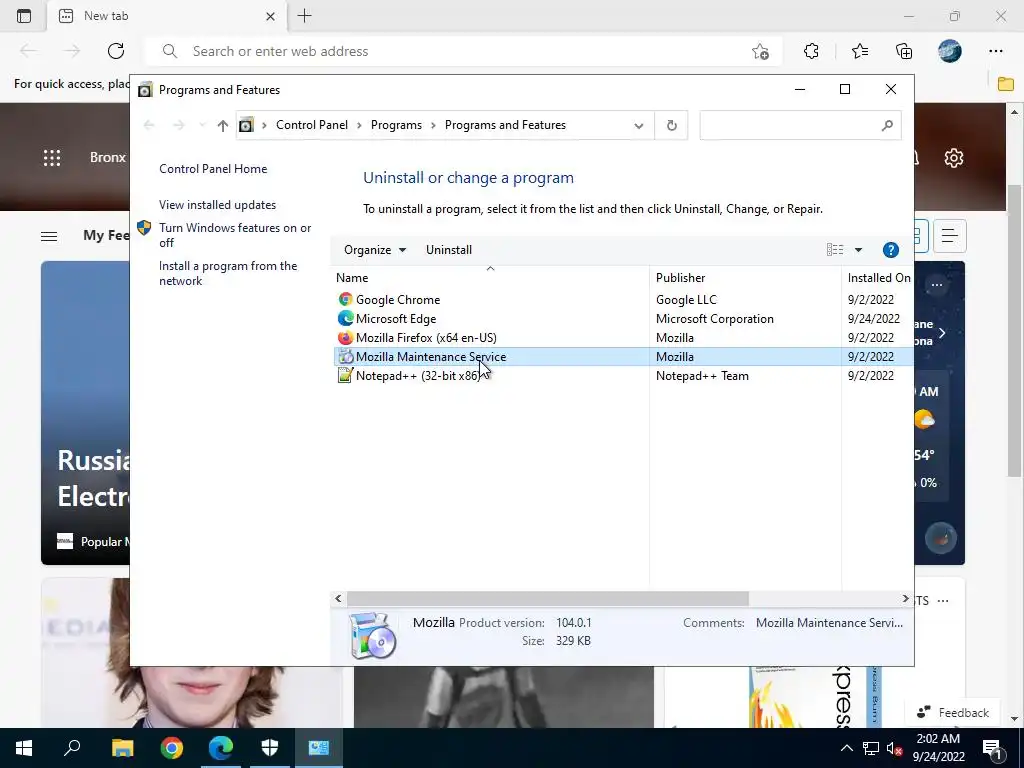Open Control Panel Home link
1024x768 pixels.
(x=213, y=169)
